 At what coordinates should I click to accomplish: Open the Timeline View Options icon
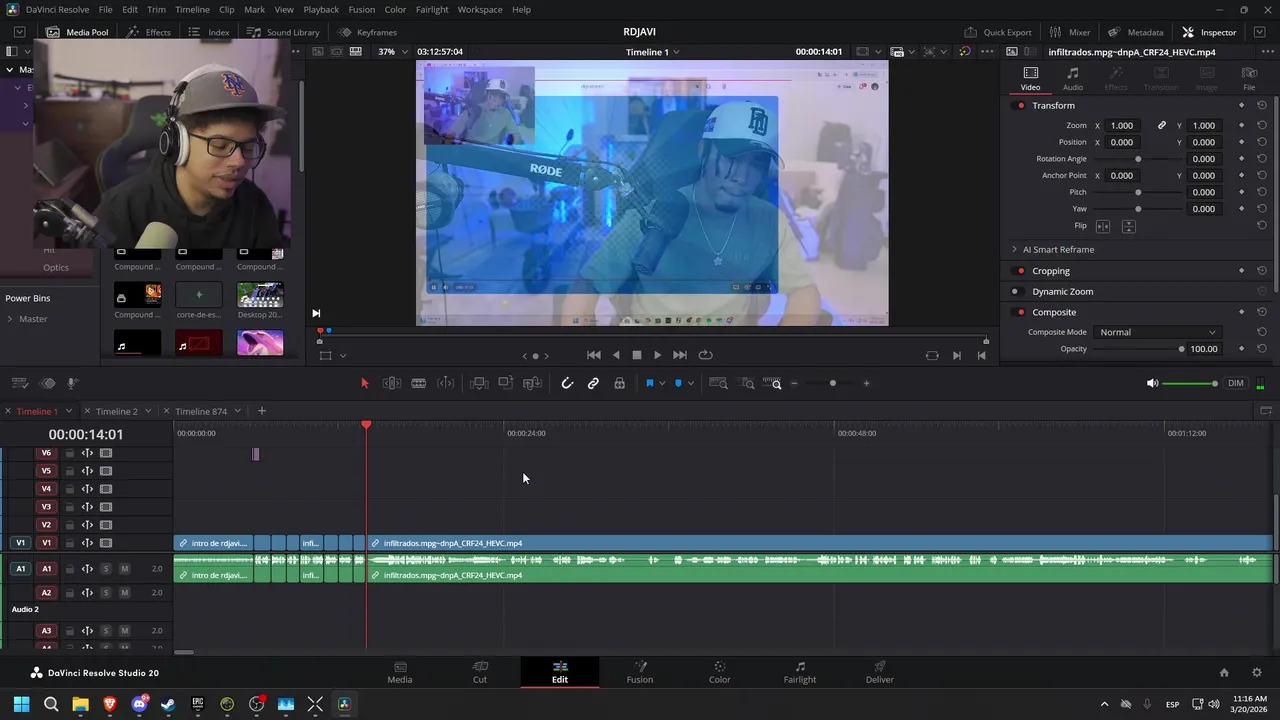coord(20,383)
